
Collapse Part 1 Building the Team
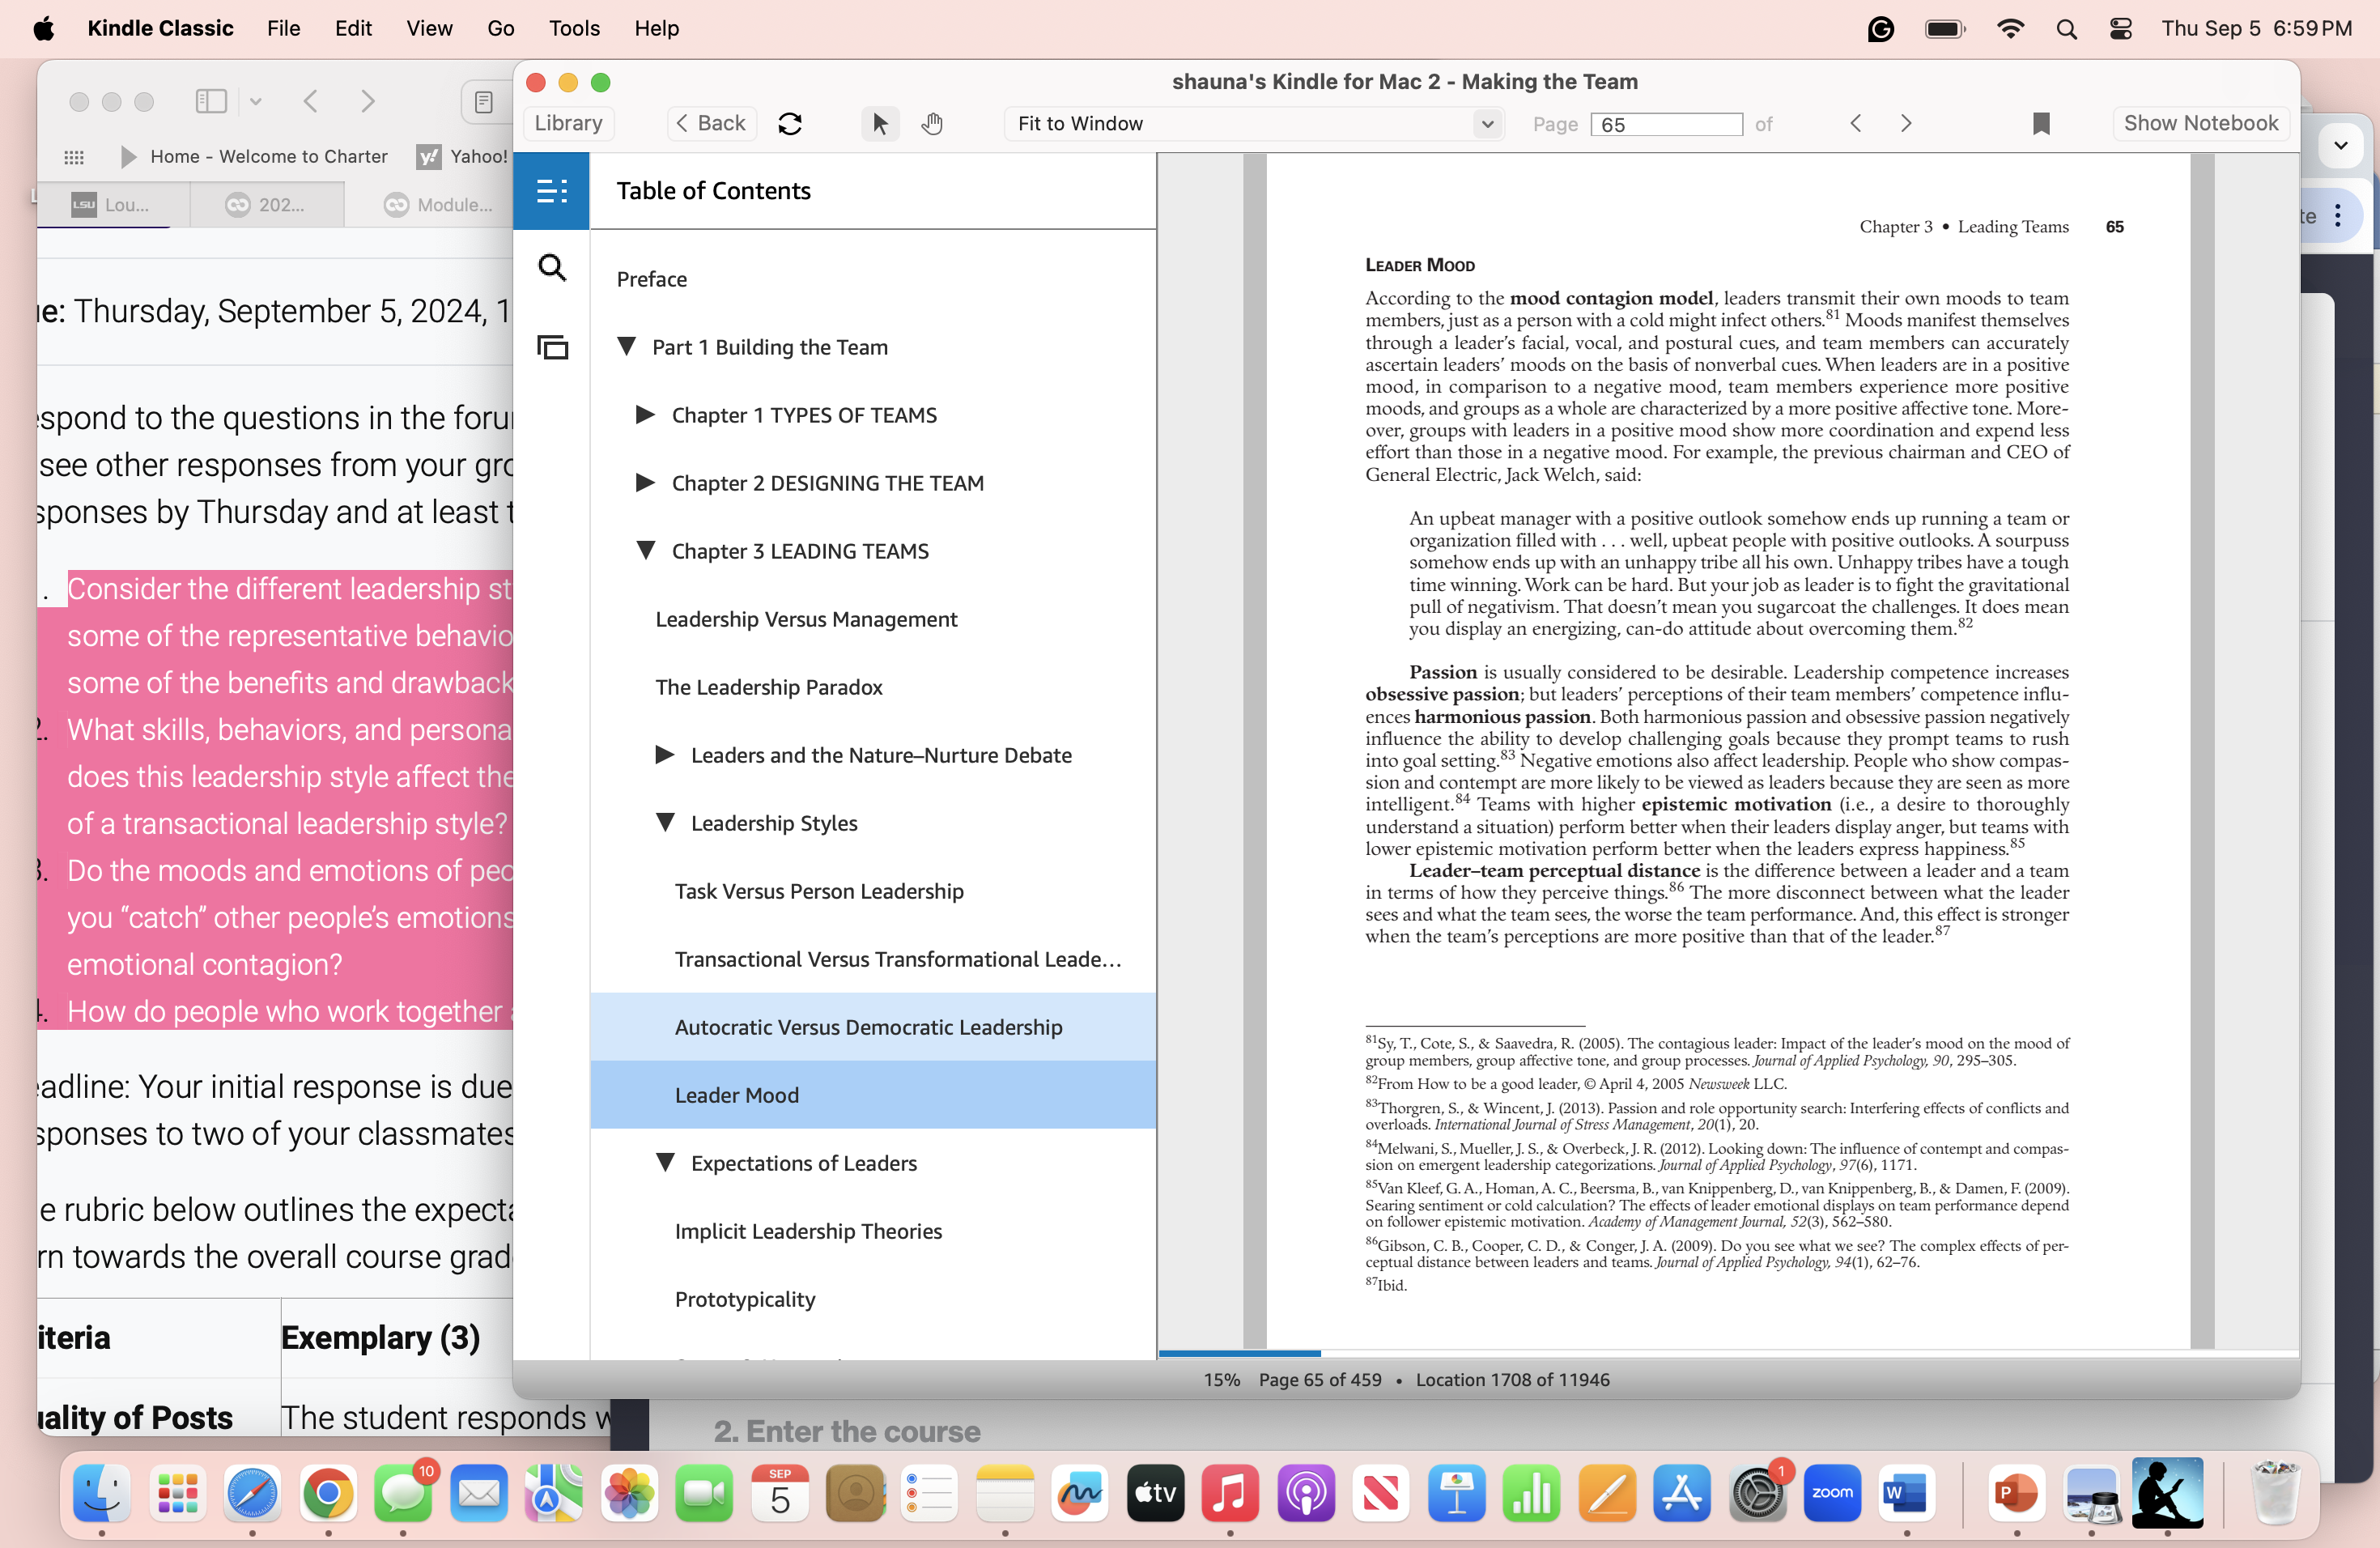coord(627,346)
